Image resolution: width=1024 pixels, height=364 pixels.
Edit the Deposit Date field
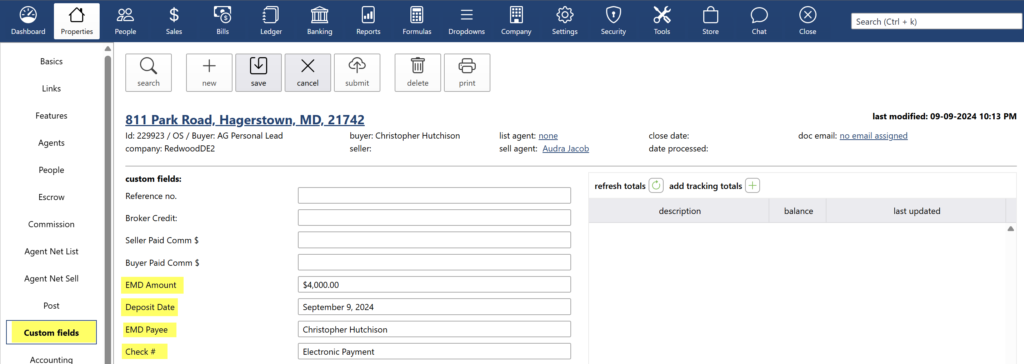tap(434, 307)
